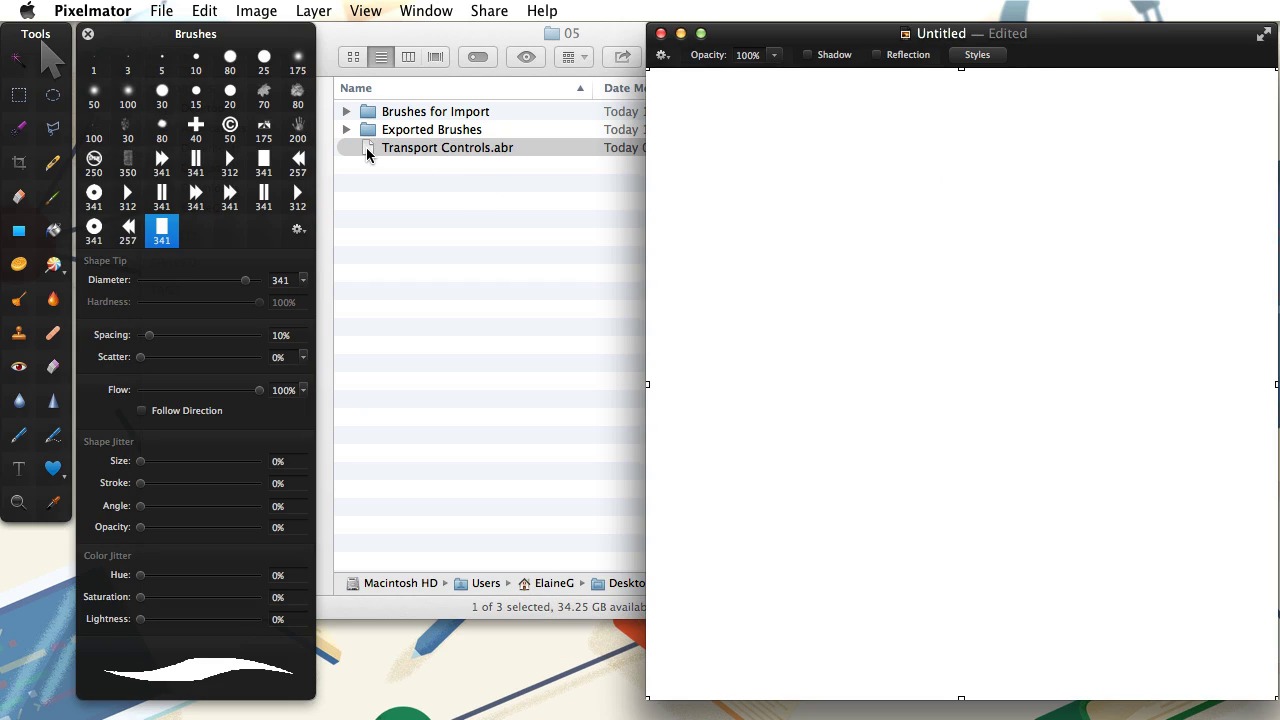
Task: Choose the Burn flame tool
Action: click(x=53, y=299)
